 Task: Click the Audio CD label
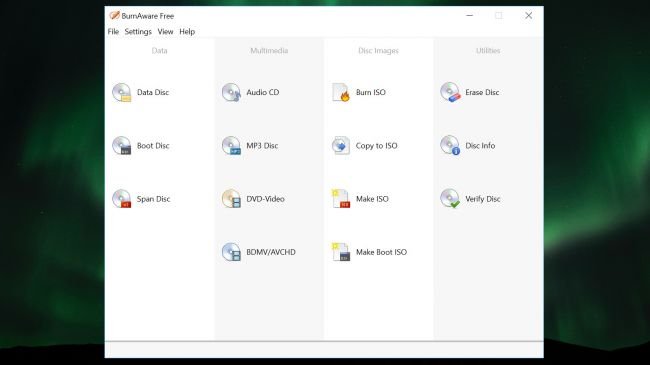263,92
